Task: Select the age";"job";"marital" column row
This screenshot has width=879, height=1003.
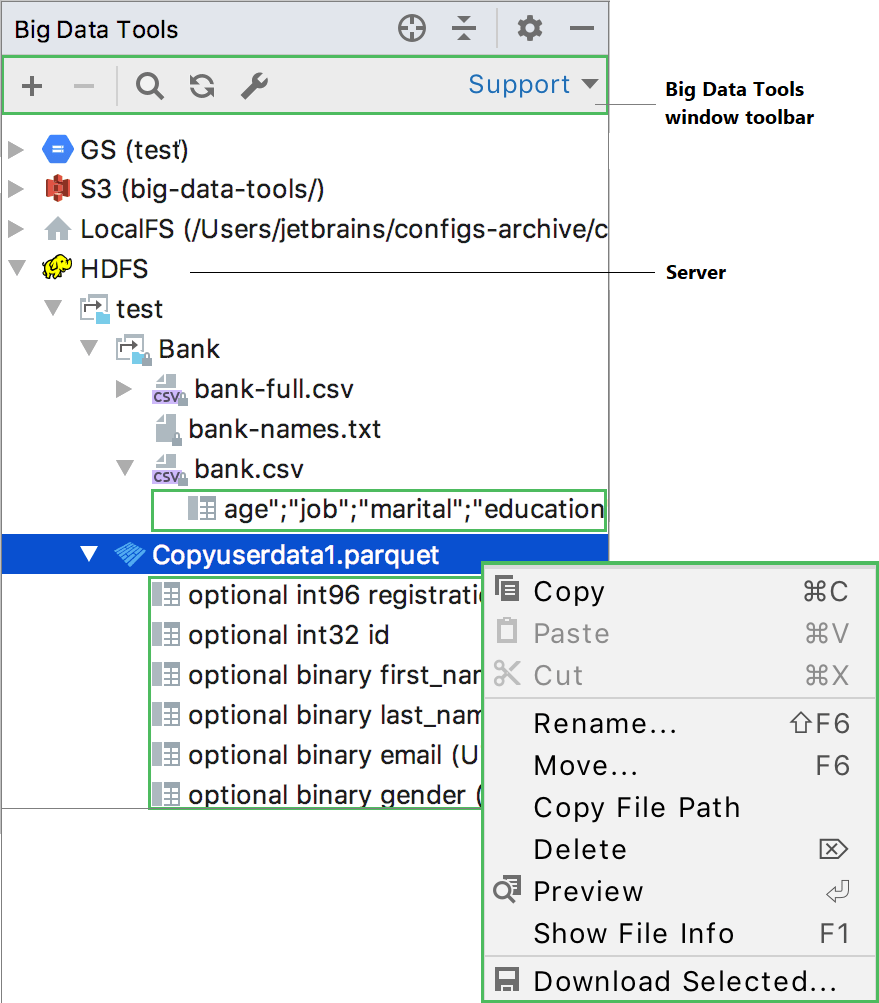Action: click(x=379, y=510)
